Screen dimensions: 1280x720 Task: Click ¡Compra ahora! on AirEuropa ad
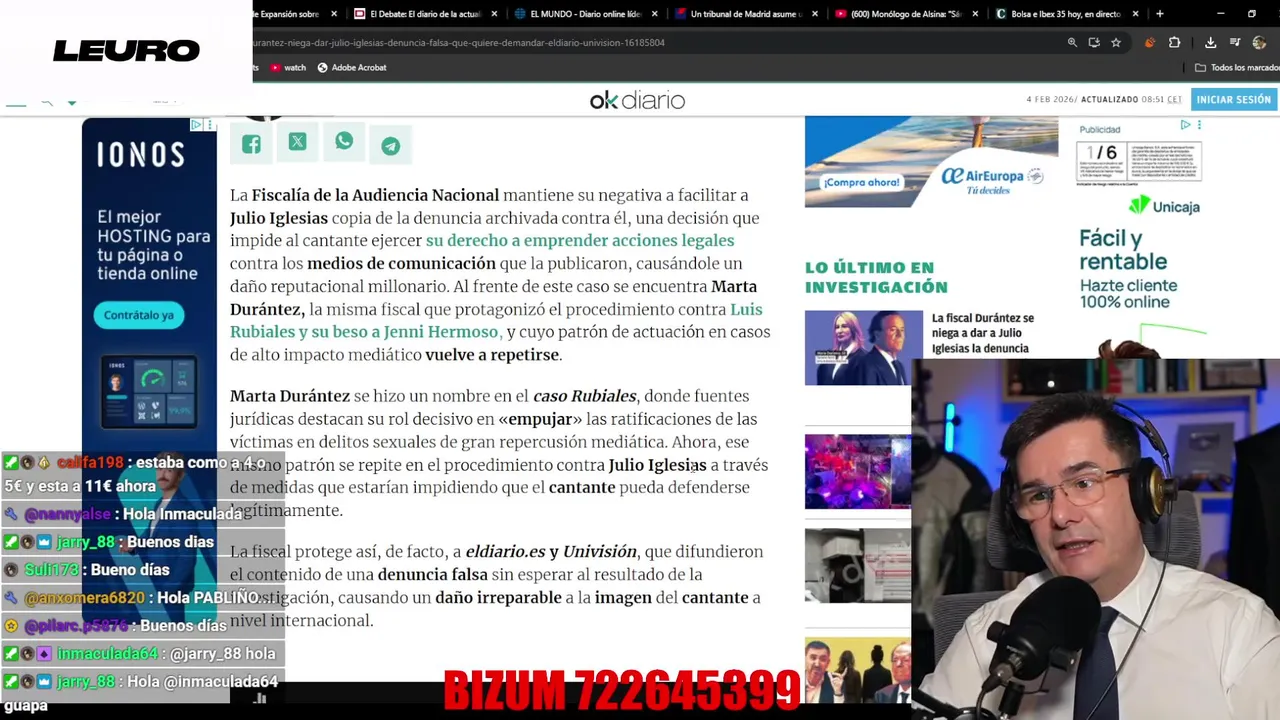tap(862, 182)
